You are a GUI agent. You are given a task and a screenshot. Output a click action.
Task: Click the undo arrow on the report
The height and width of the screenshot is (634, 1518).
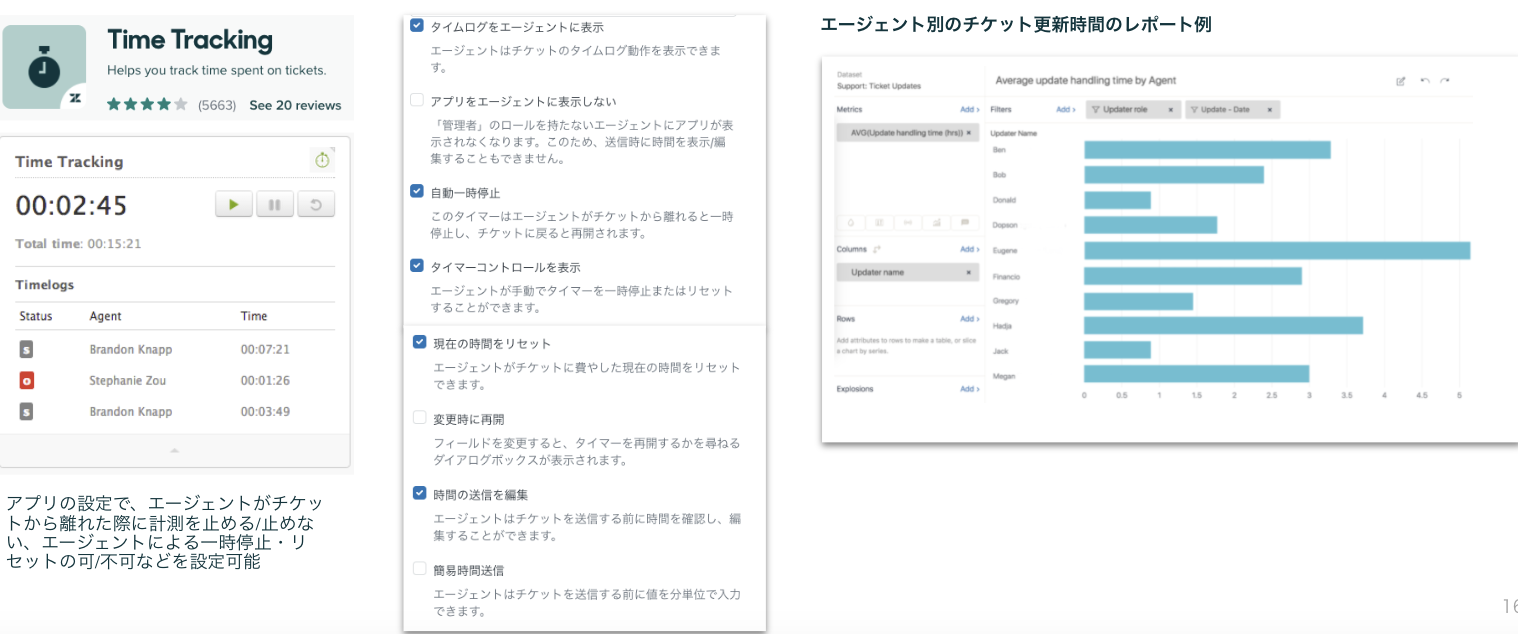point(1424,81)
